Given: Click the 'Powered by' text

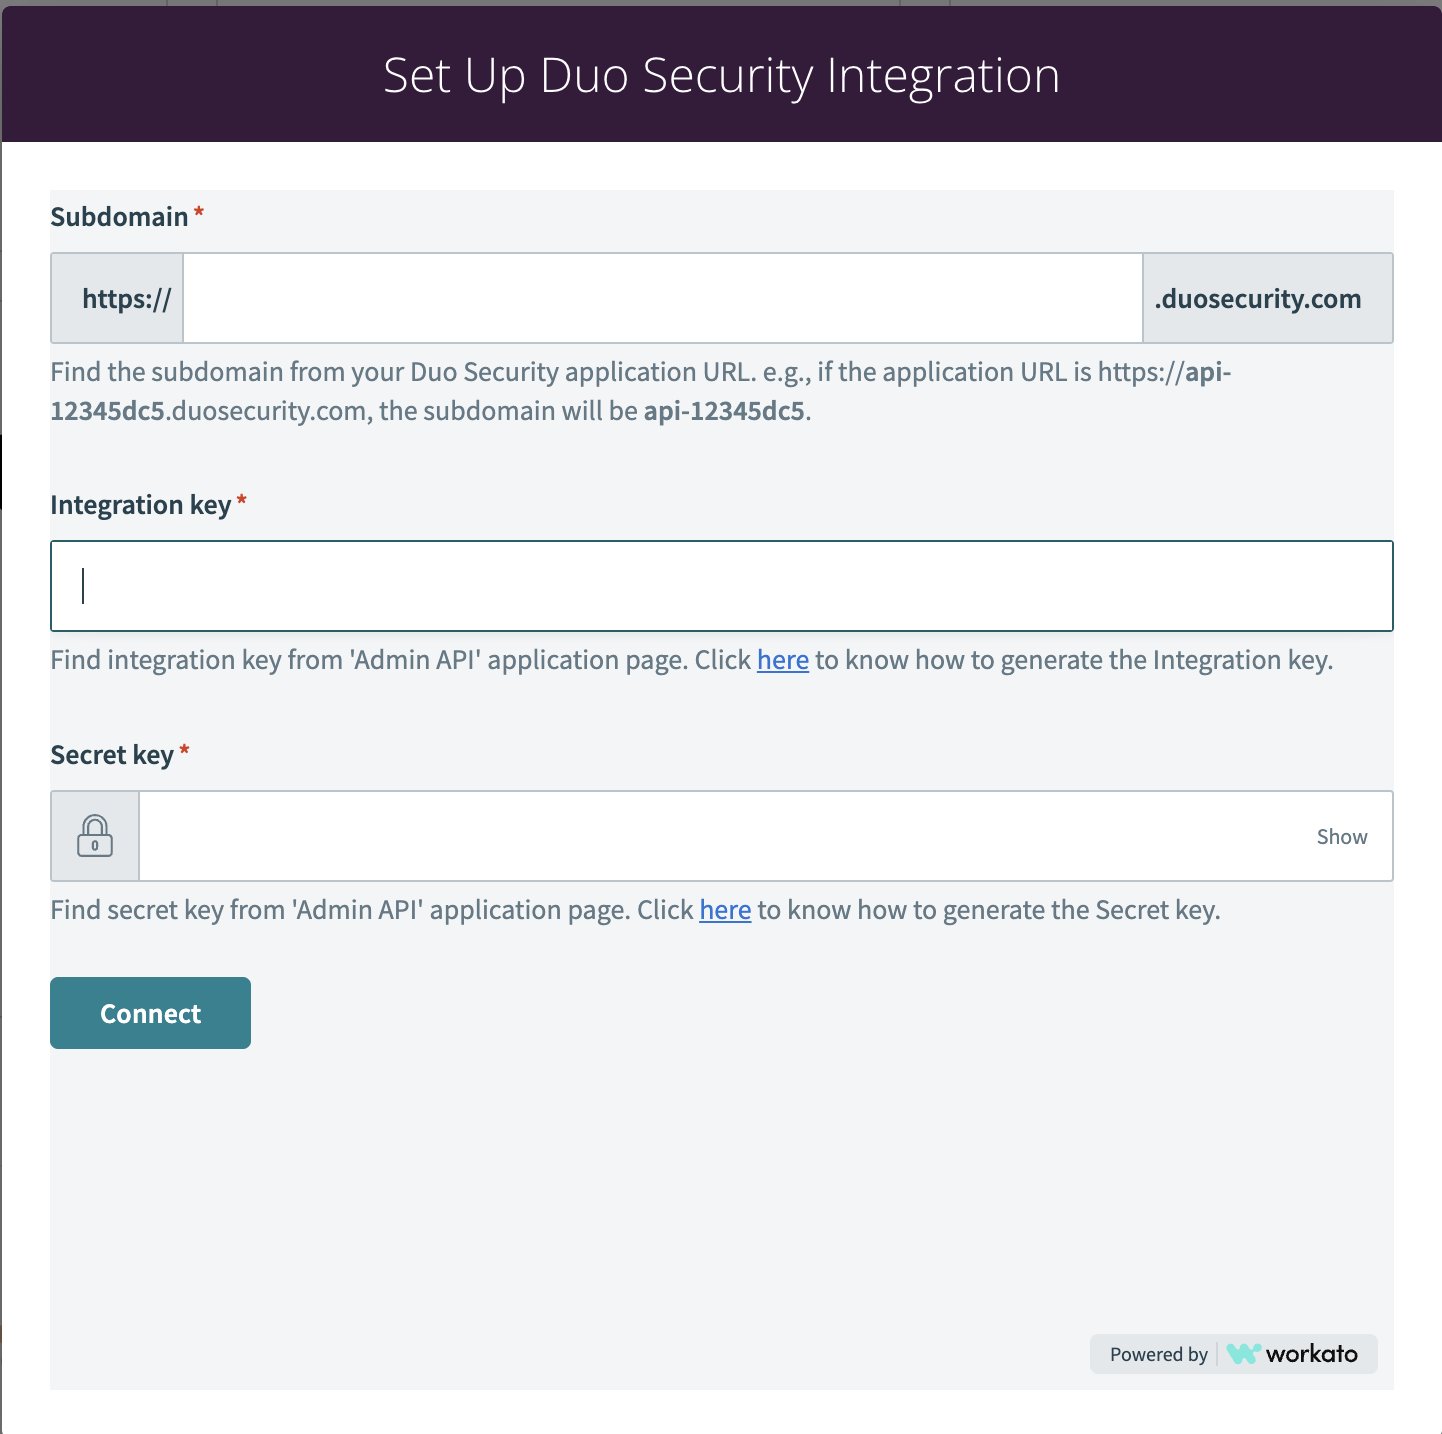Looking at the screenshot, I should tap(1159, 1354).
